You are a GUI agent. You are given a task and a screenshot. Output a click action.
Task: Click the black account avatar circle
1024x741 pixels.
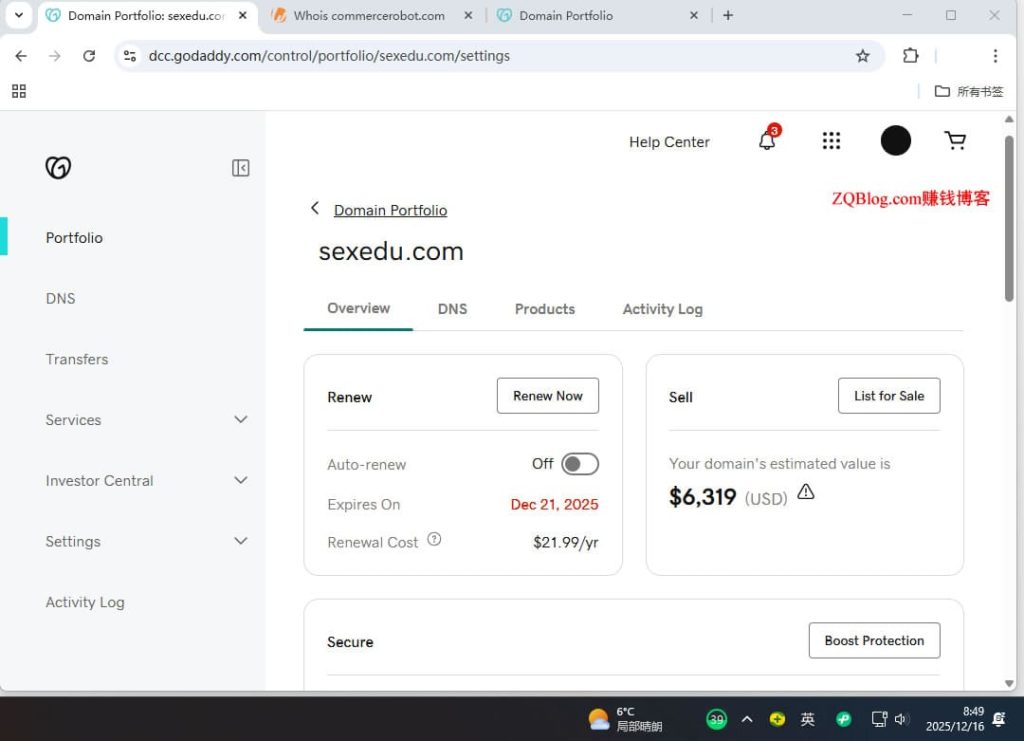pyautogui.click(x=895, y=140)
